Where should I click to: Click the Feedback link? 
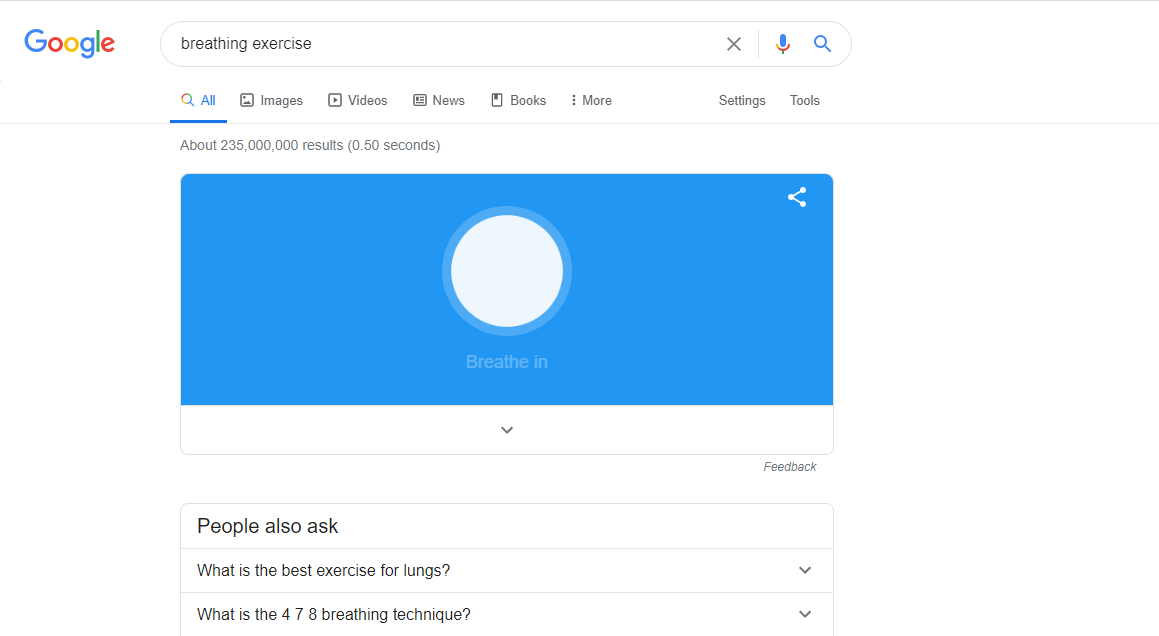coord(790,467)
